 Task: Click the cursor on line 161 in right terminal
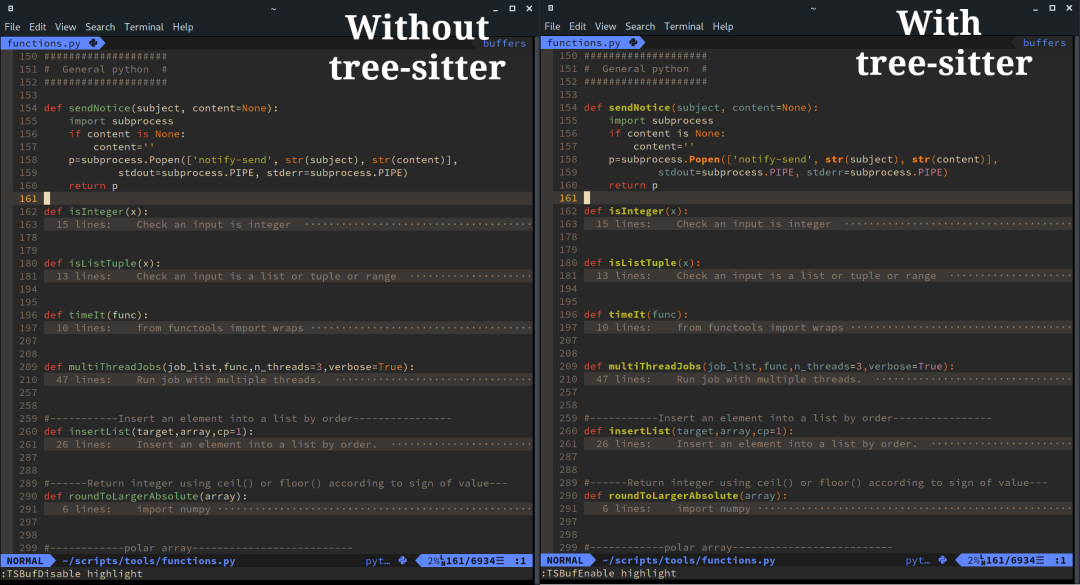click(587, 198)
